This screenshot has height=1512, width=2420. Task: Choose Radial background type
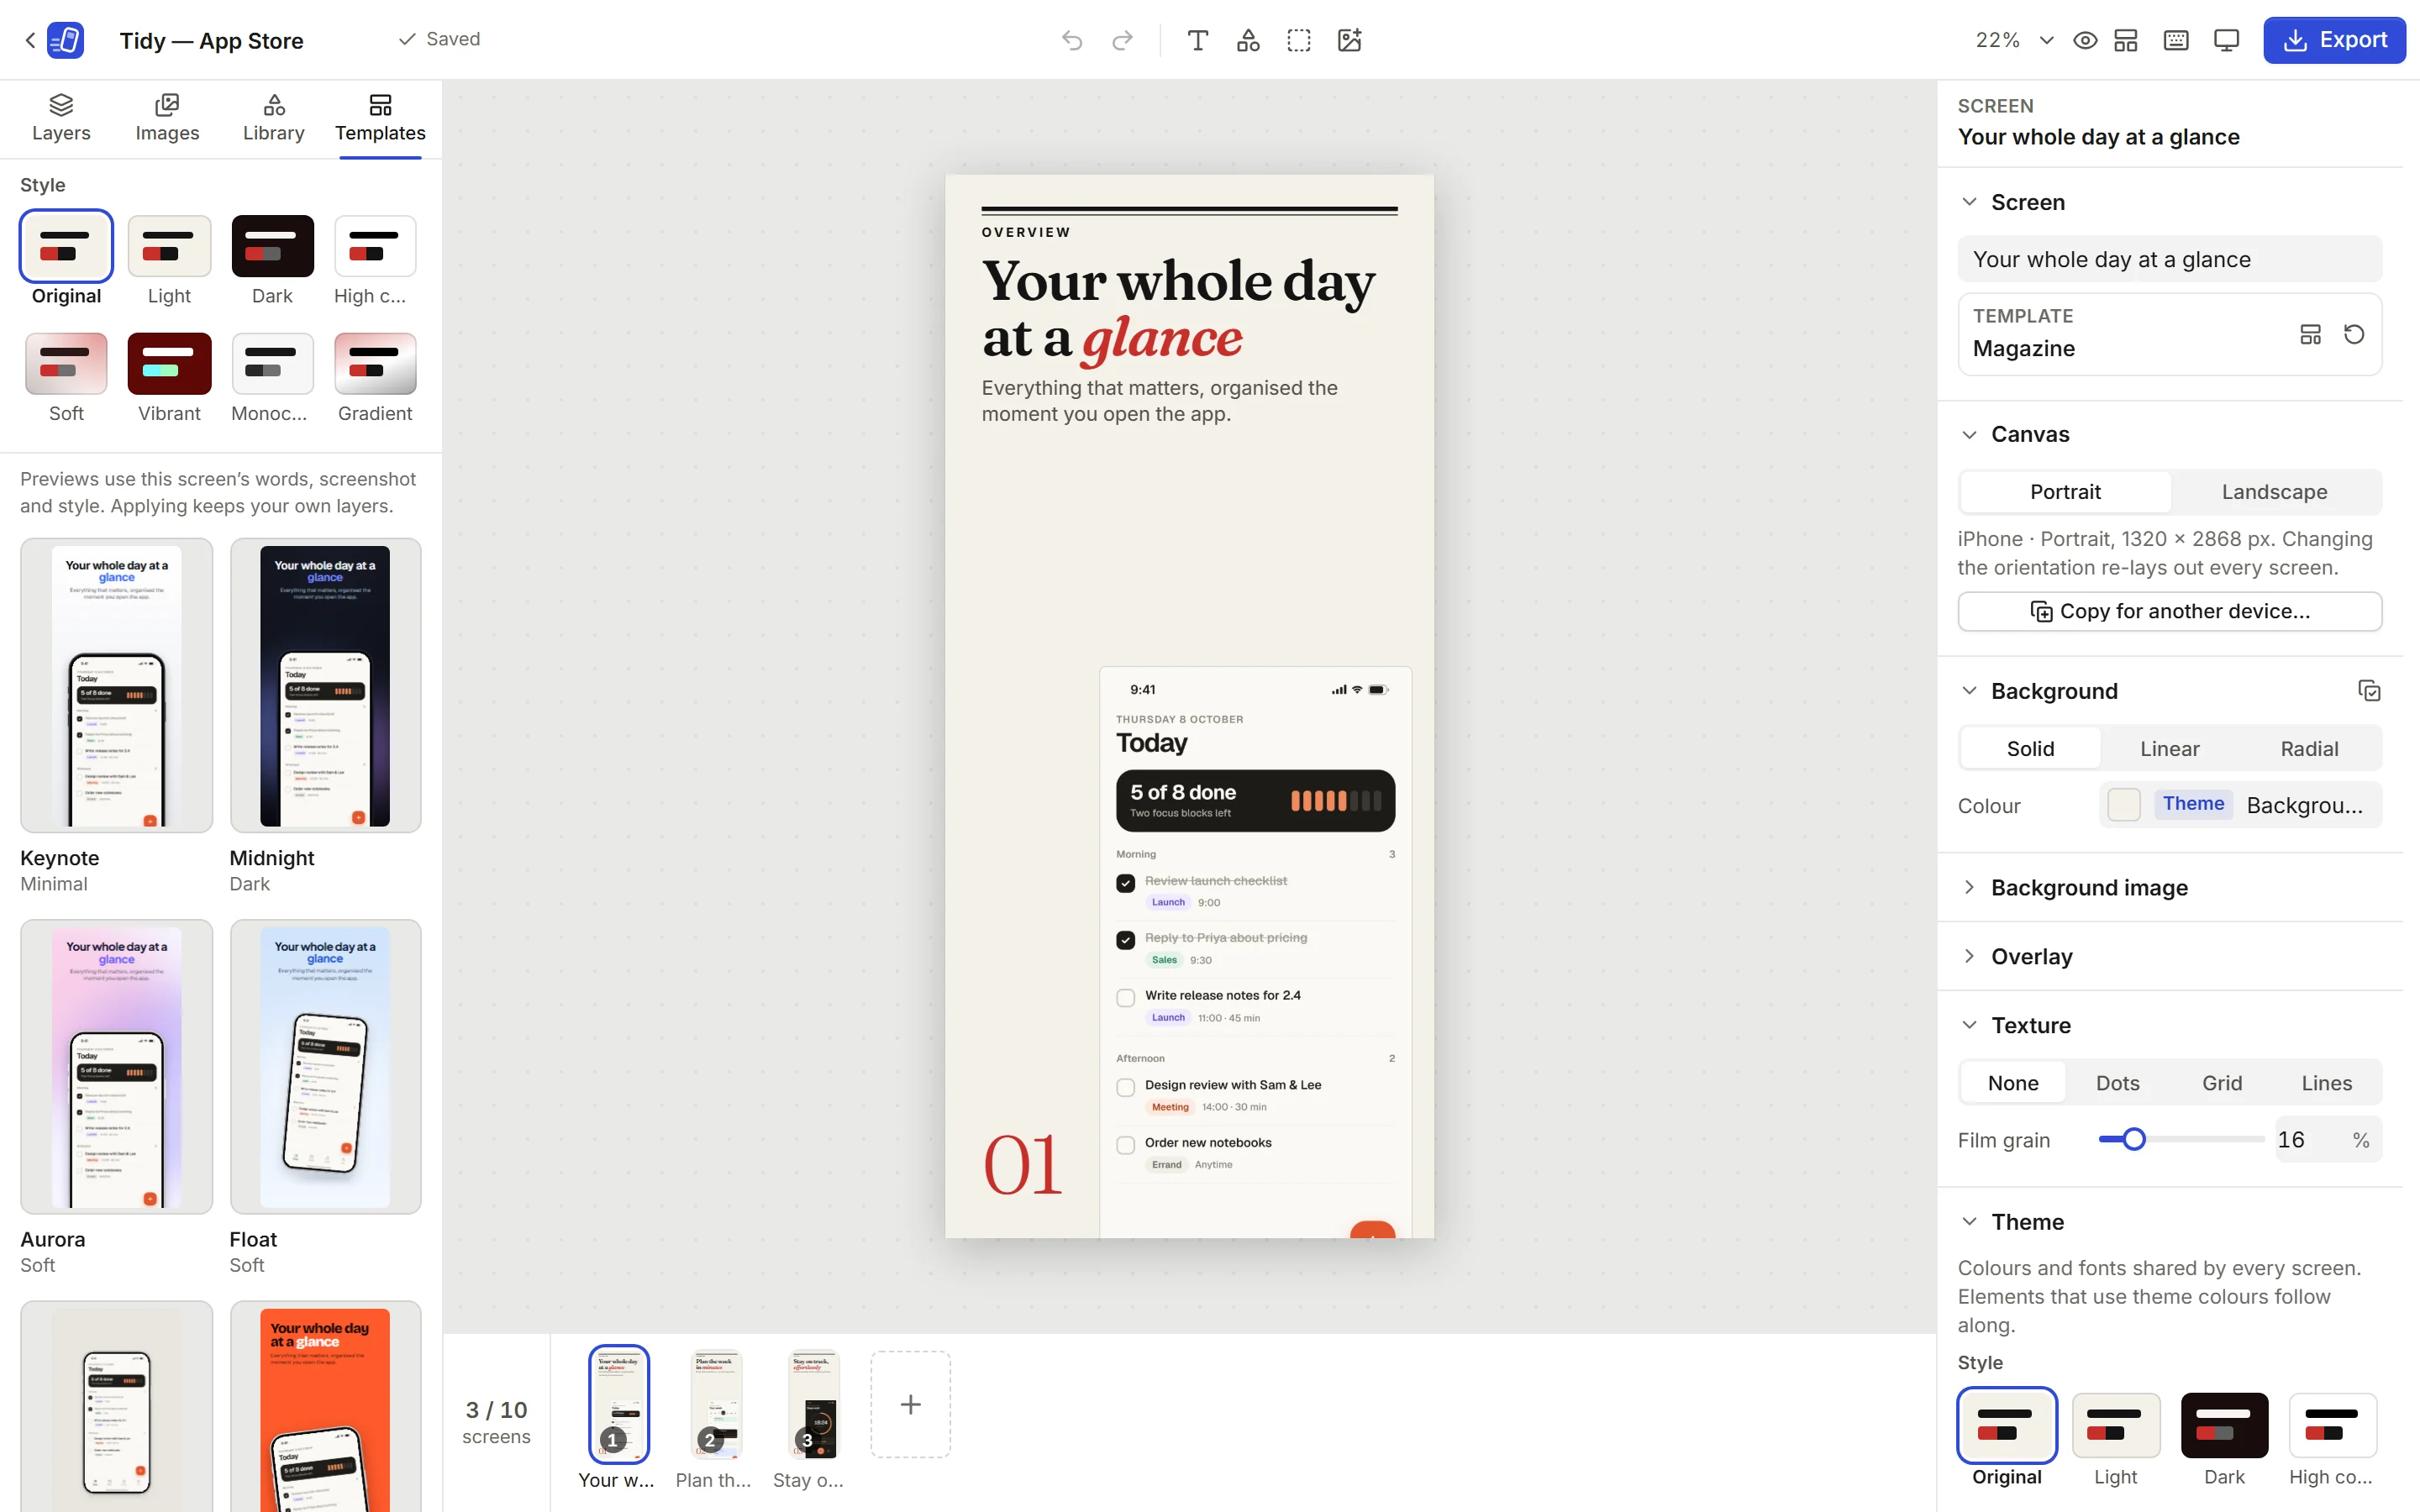(x=2309, y=749)
